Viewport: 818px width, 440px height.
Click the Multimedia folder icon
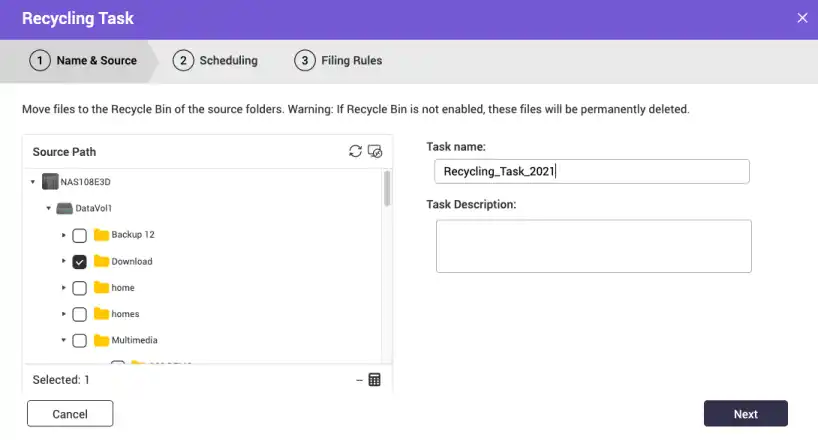[101, 340]
